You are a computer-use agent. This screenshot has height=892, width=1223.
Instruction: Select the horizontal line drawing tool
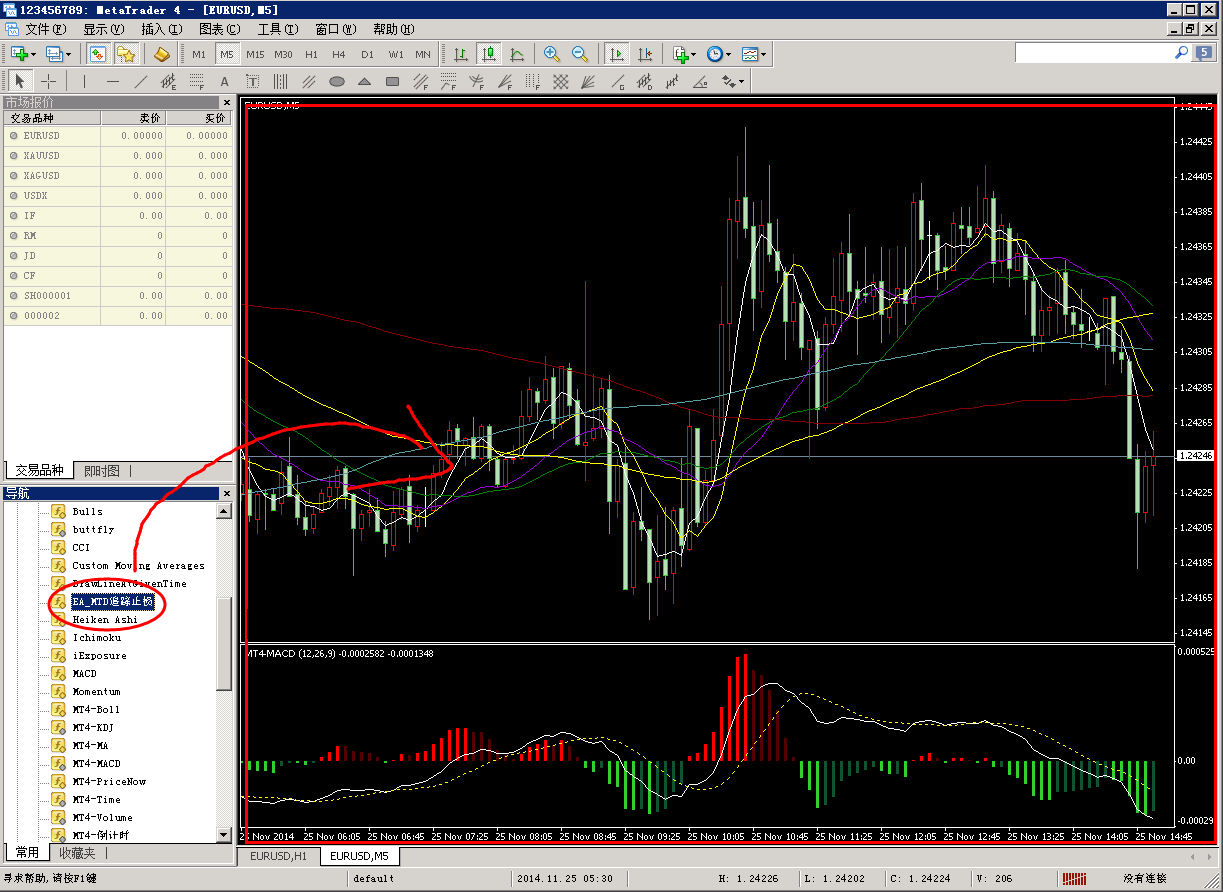[x=113, y=81]
